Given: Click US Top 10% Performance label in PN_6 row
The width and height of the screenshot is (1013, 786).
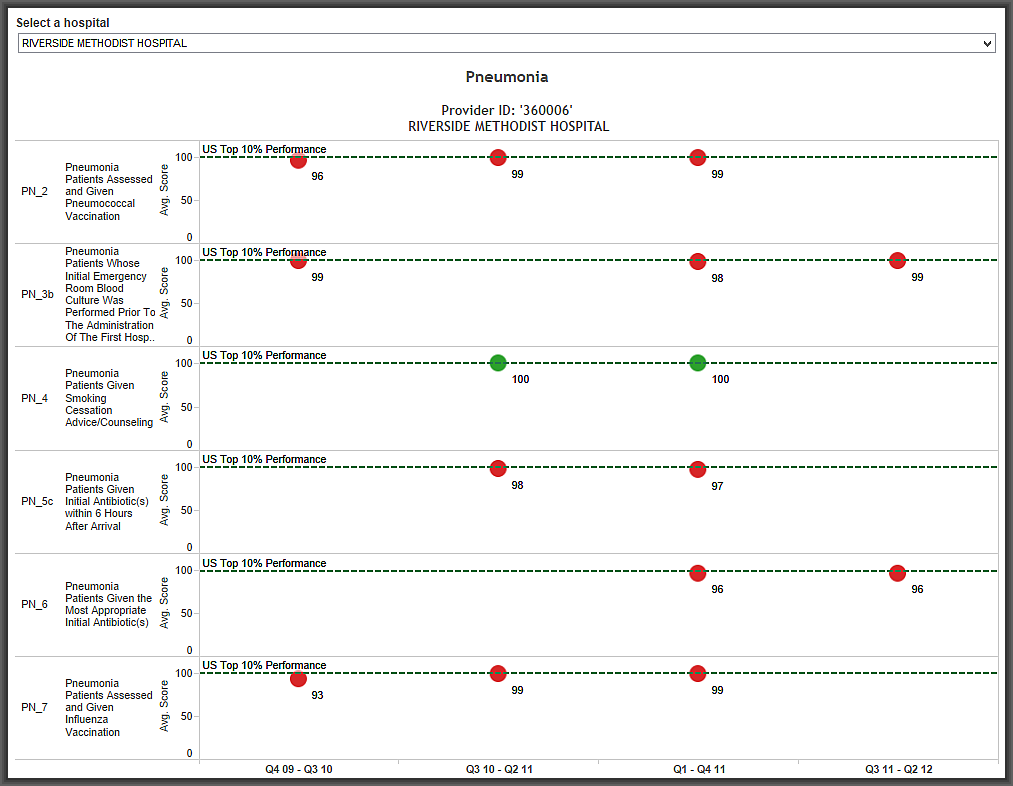Looking at the screenshot, I should (x=264, y=563).
